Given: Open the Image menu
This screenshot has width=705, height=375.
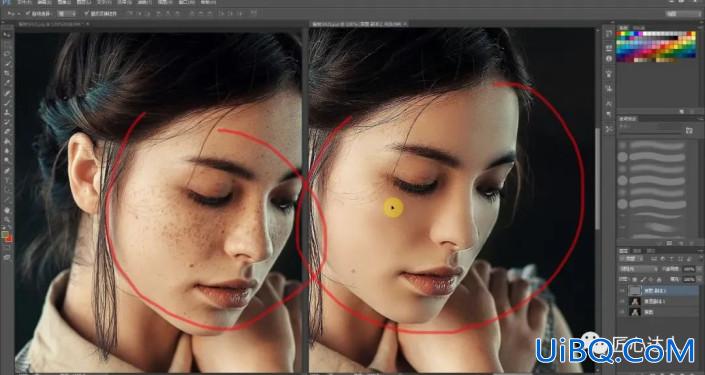Looking at the screenshot, I should [x=64, y=2].
